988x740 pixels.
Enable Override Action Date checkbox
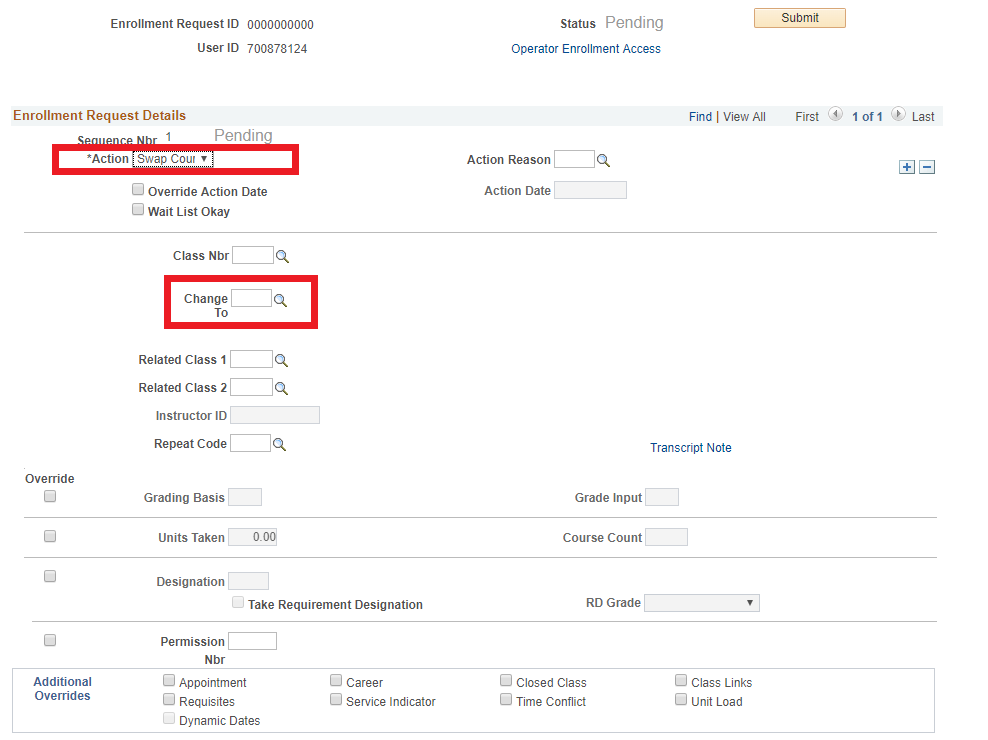tap(138, 189)
